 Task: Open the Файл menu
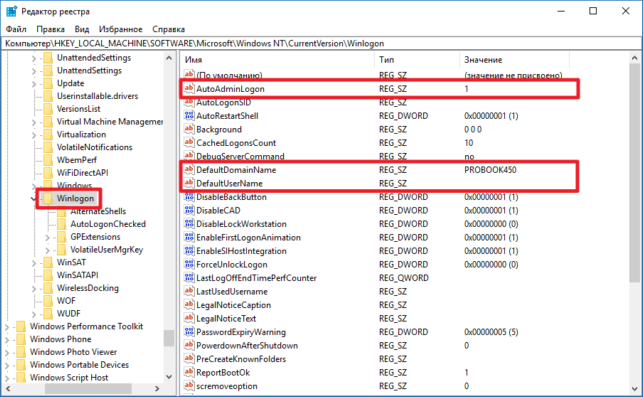16,29
